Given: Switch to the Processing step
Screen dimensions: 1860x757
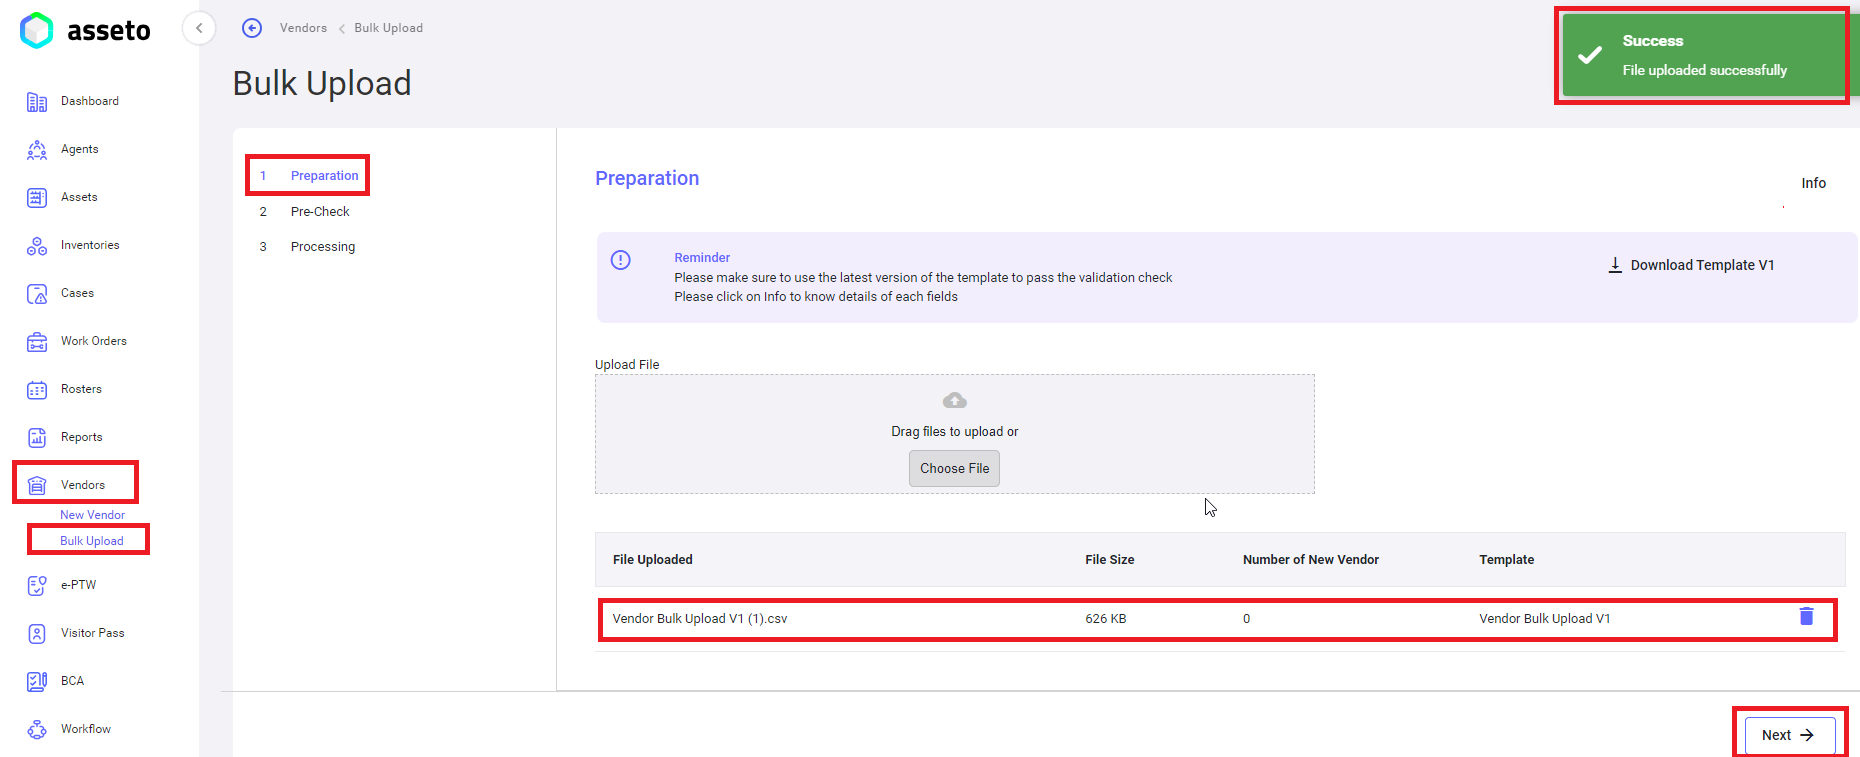Looking at the screenshot, I should (322, 247).
